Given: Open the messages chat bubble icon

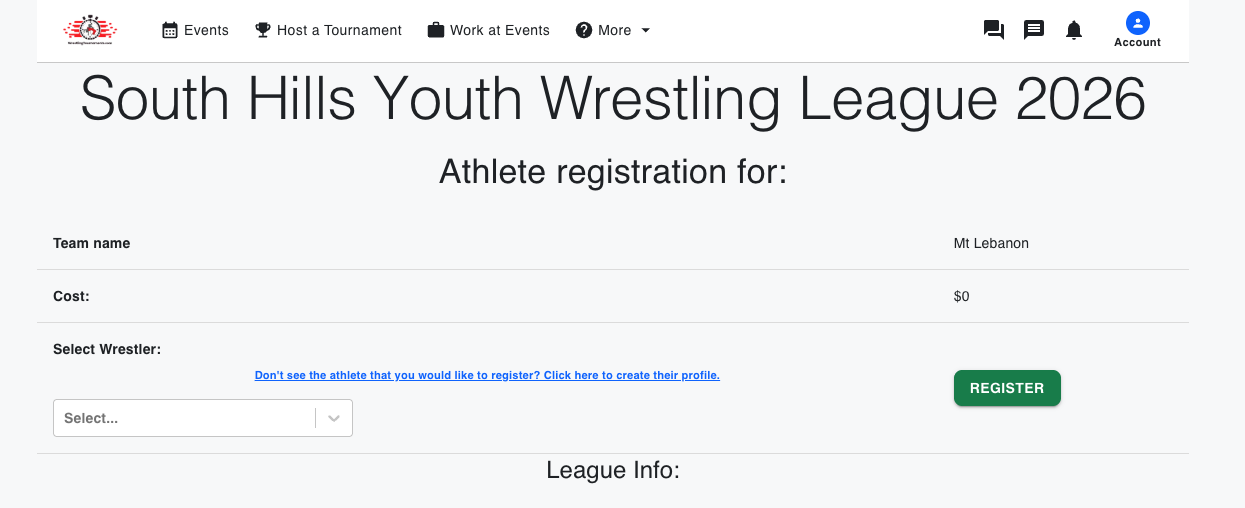Looking at the screenshot, I should point(1034,30).
